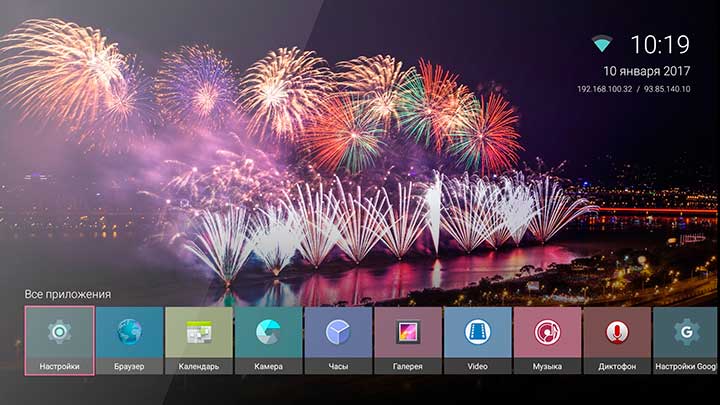The width and height of the screenshot is (720, 405).
Task: Click the Браузер text label
Action: (x=129, y=367)
